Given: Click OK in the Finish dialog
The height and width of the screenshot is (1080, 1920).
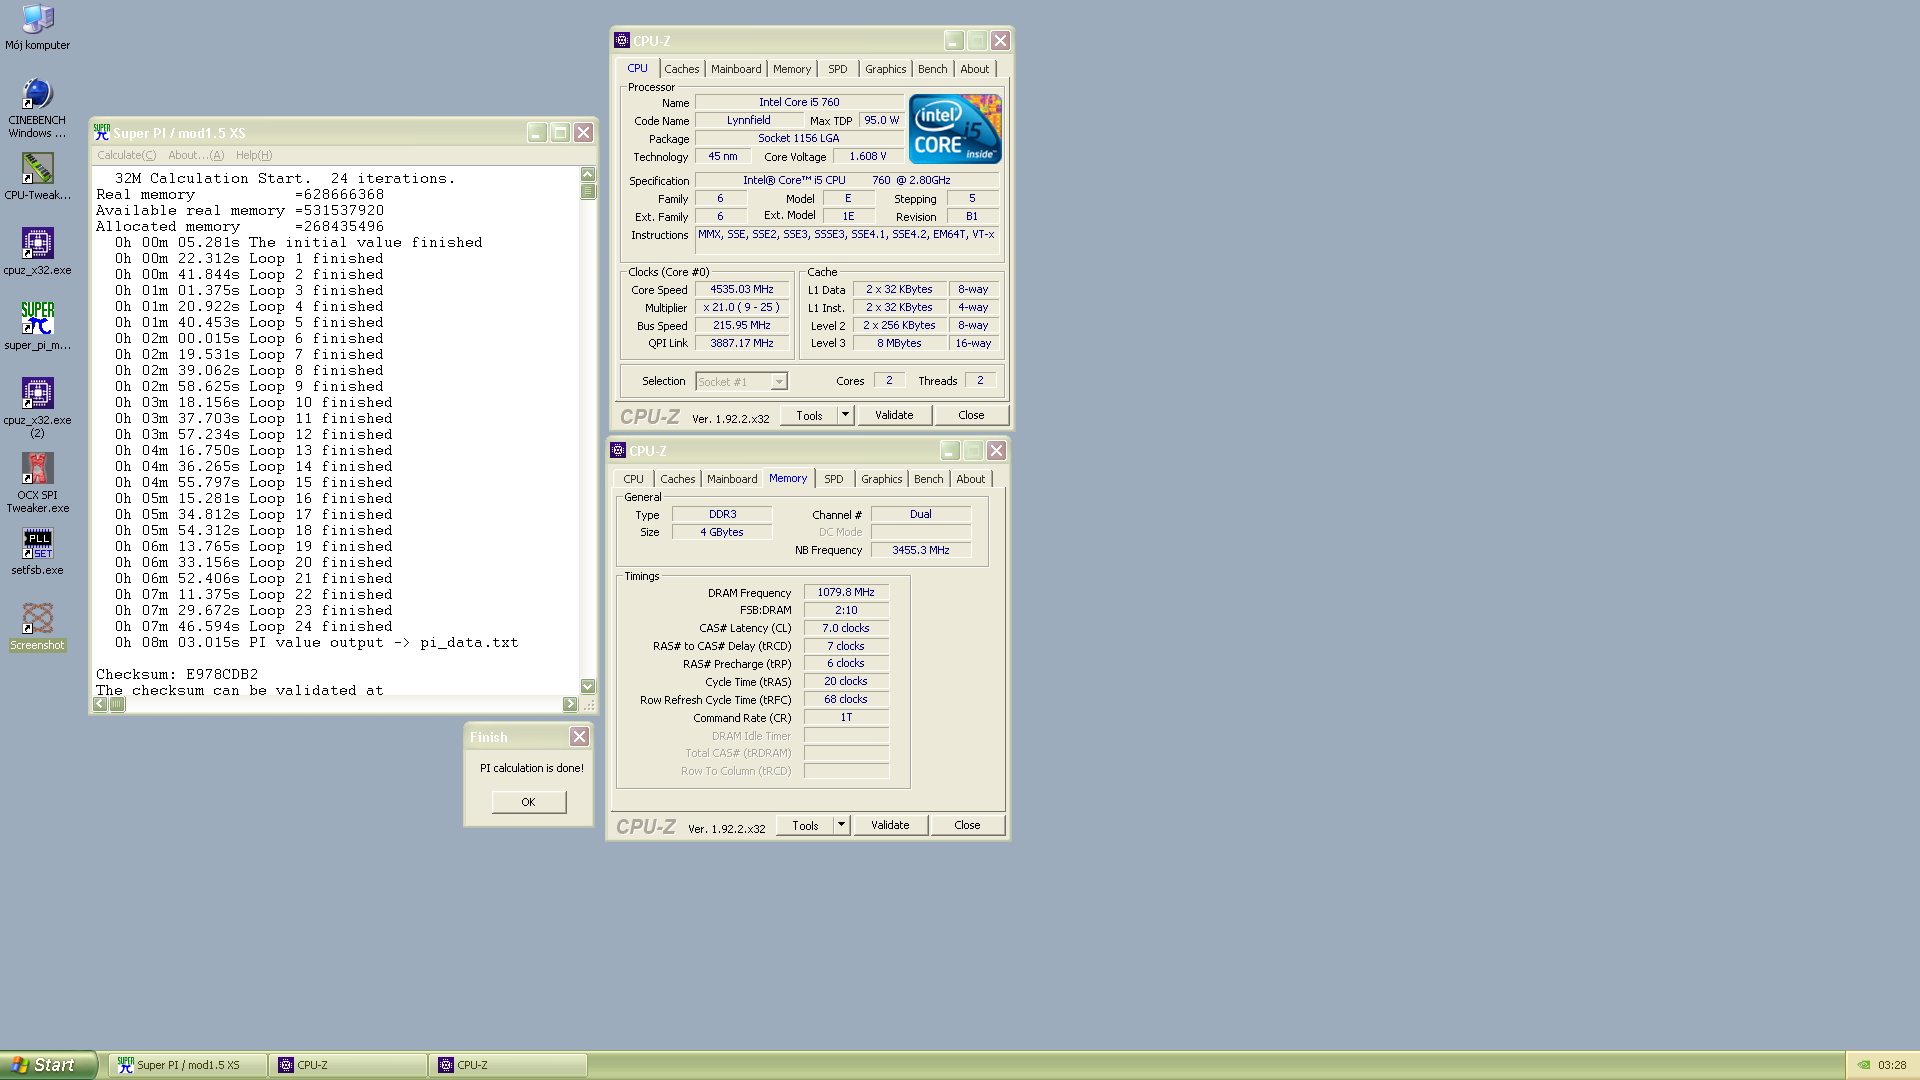Looking at the screenshot, I should (528, 802).
